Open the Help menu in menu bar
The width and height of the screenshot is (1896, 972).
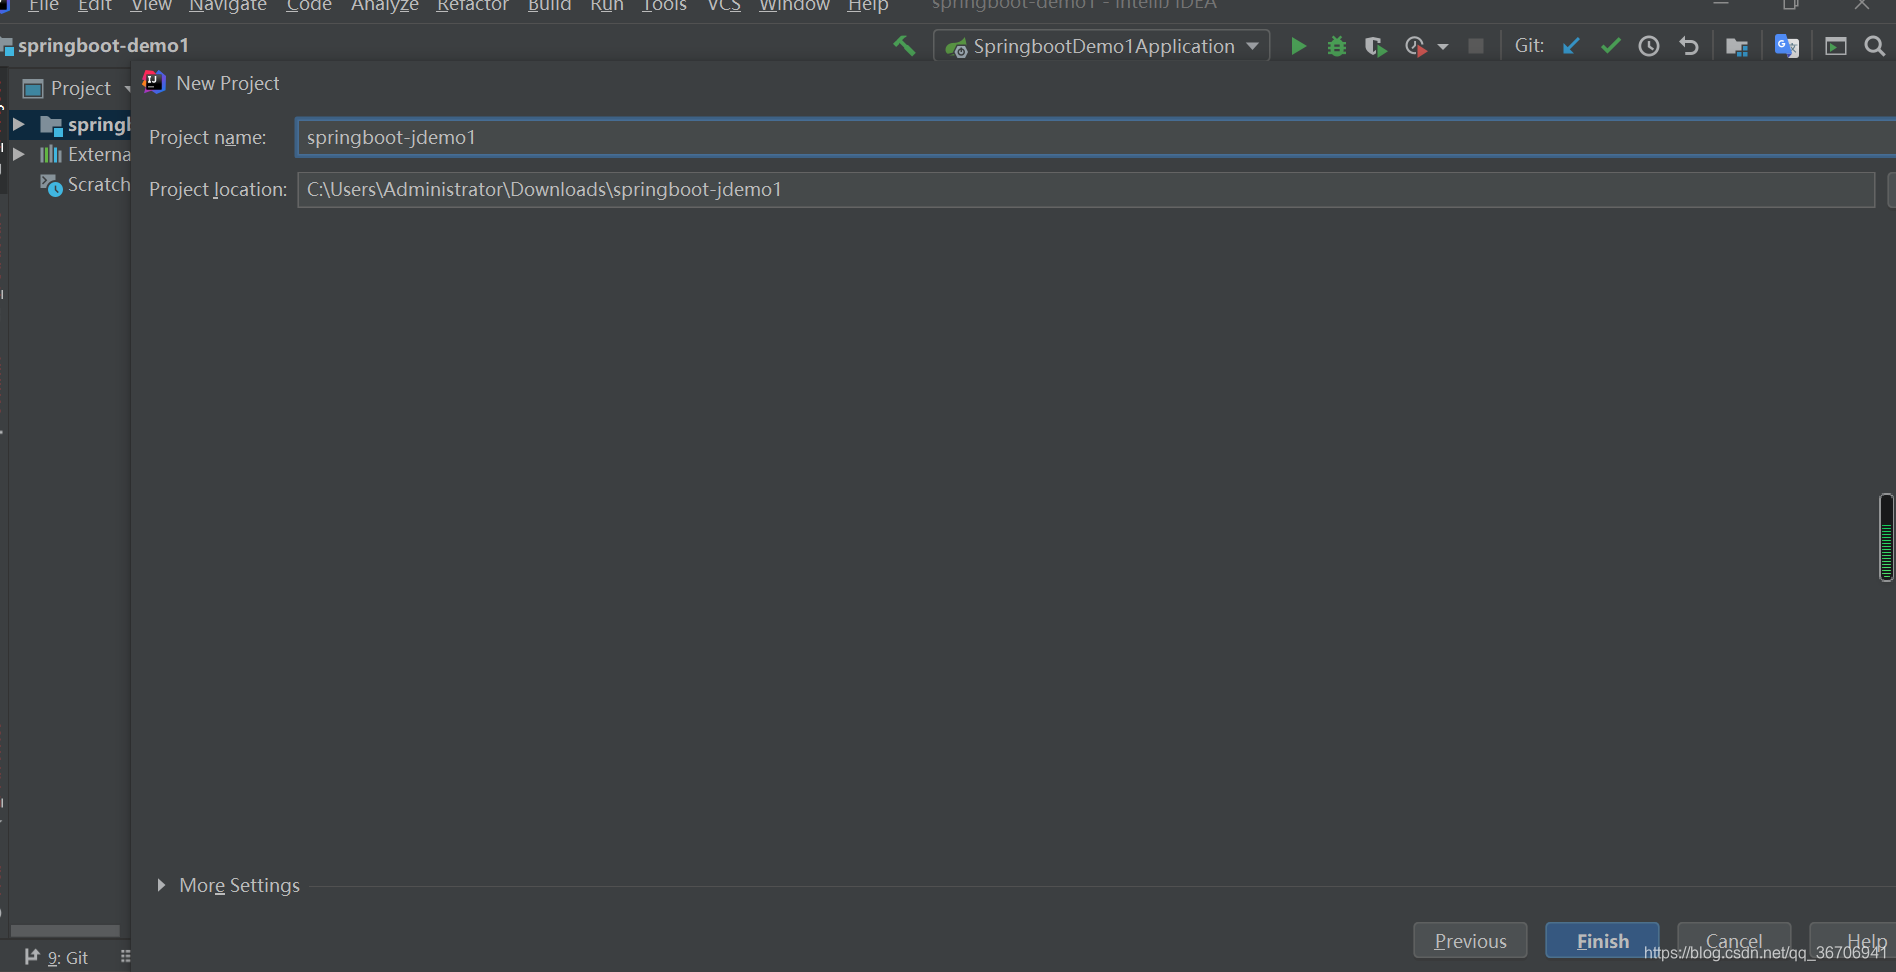click(868, 6)
